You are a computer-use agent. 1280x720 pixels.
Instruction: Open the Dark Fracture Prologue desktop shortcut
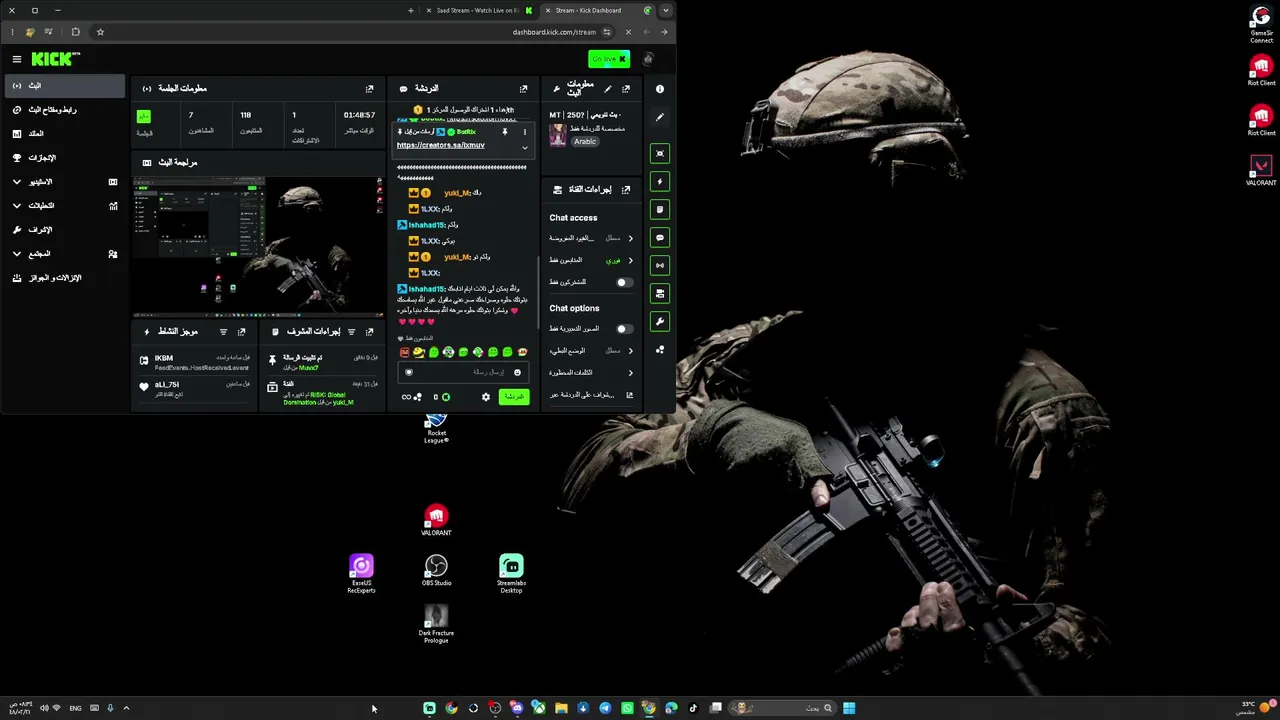click(436, 624)
